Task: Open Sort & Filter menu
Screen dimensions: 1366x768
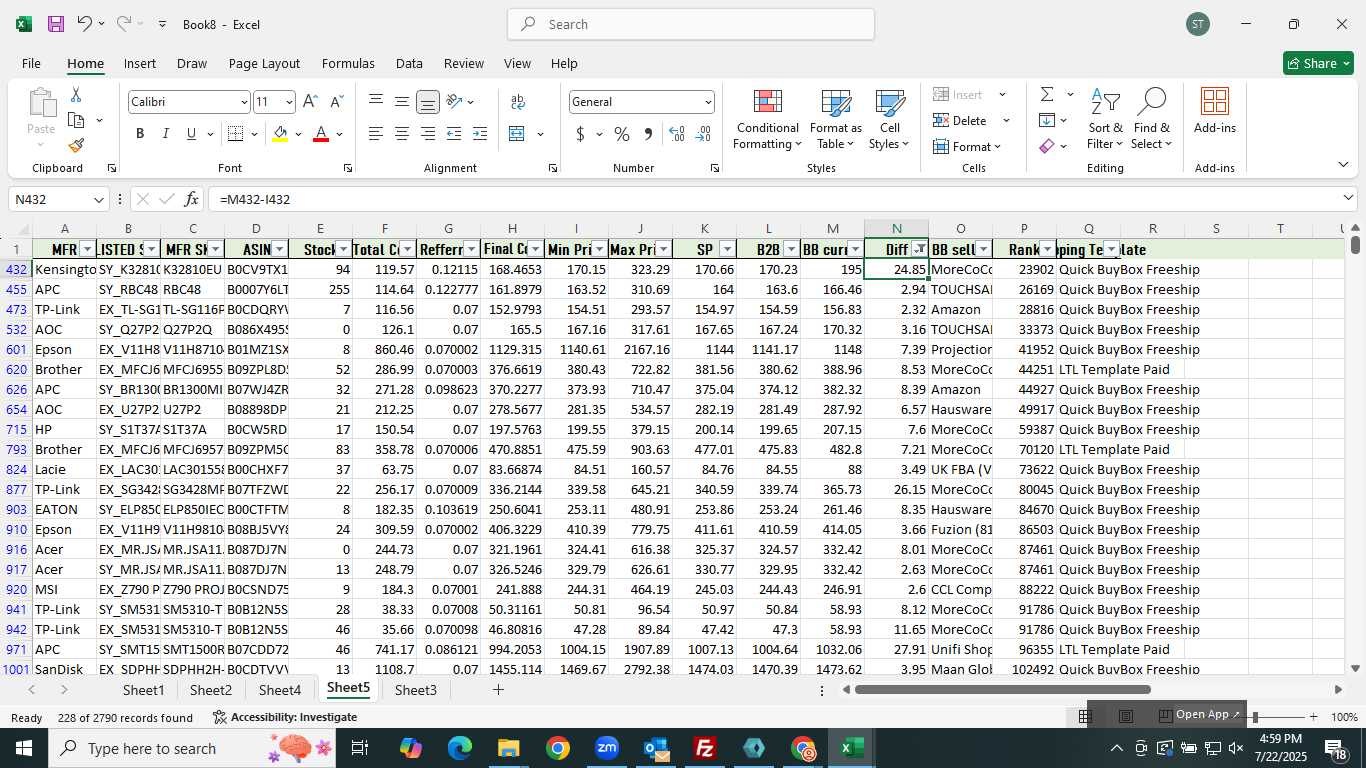Action: pos(1105,120)
